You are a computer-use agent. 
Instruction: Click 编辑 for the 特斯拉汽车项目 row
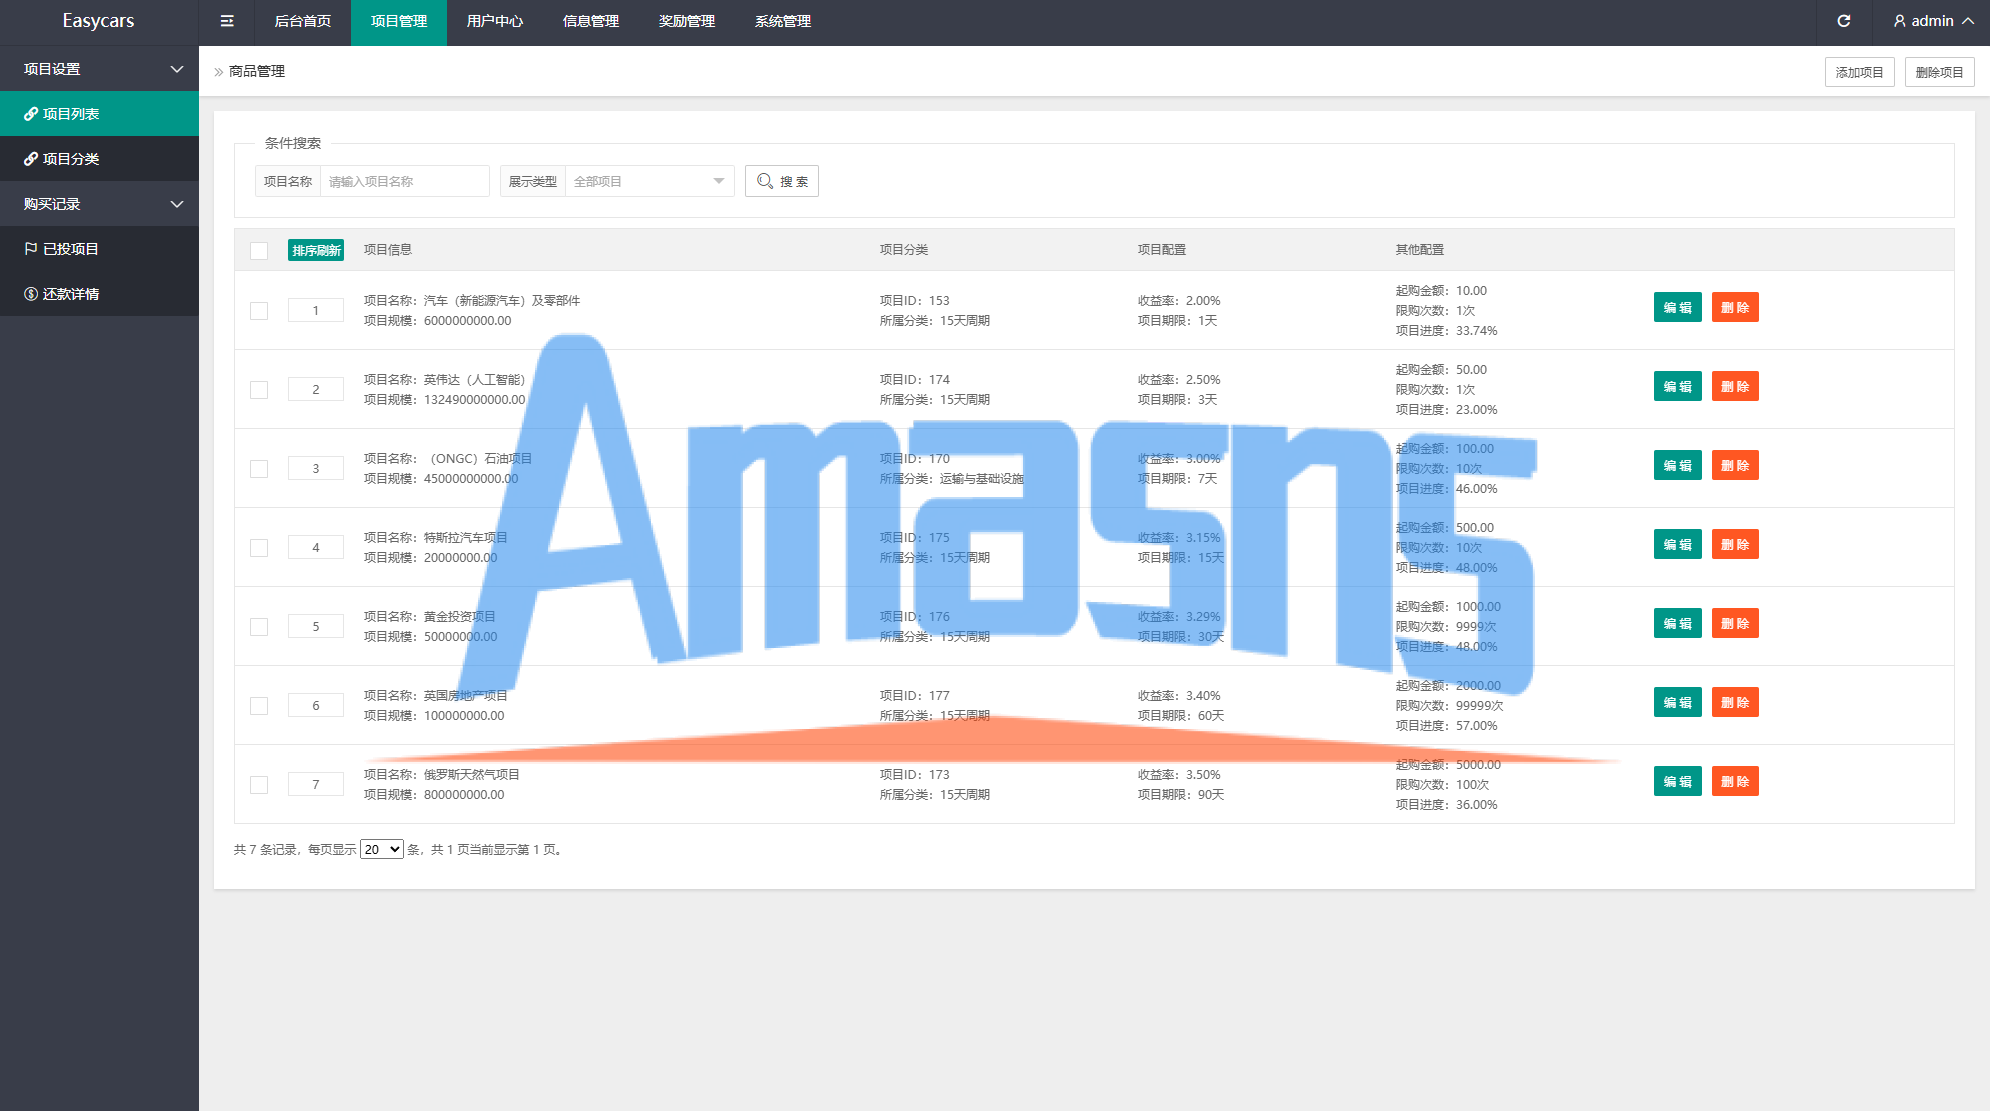coord(1677,545)
